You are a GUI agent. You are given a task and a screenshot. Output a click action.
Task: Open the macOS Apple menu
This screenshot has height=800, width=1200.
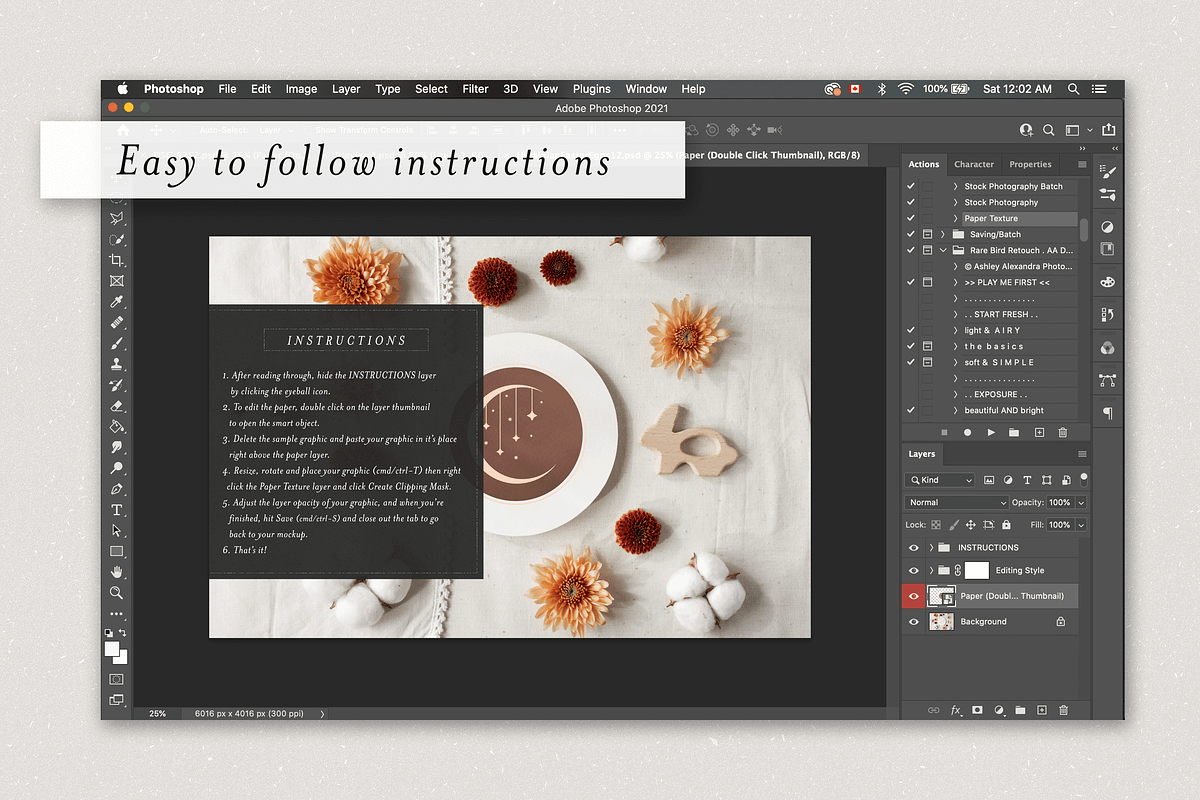click(x=123, y=89)
